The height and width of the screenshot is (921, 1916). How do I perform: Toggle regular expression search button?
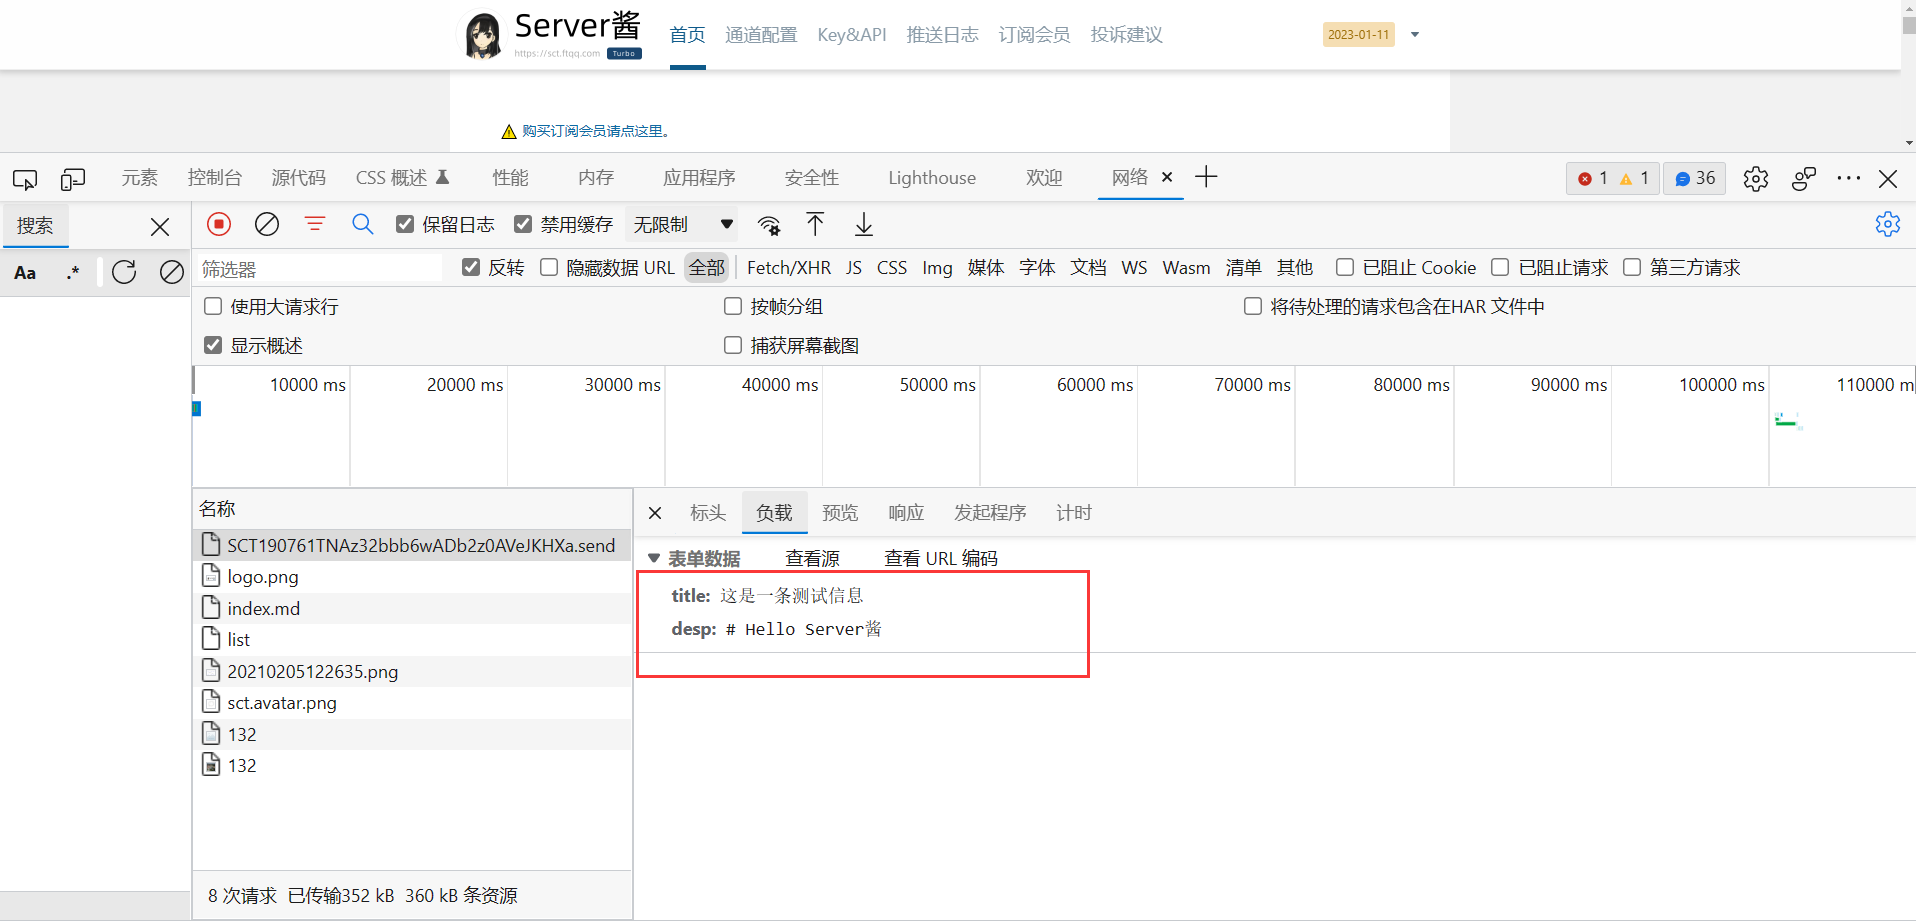73,272
